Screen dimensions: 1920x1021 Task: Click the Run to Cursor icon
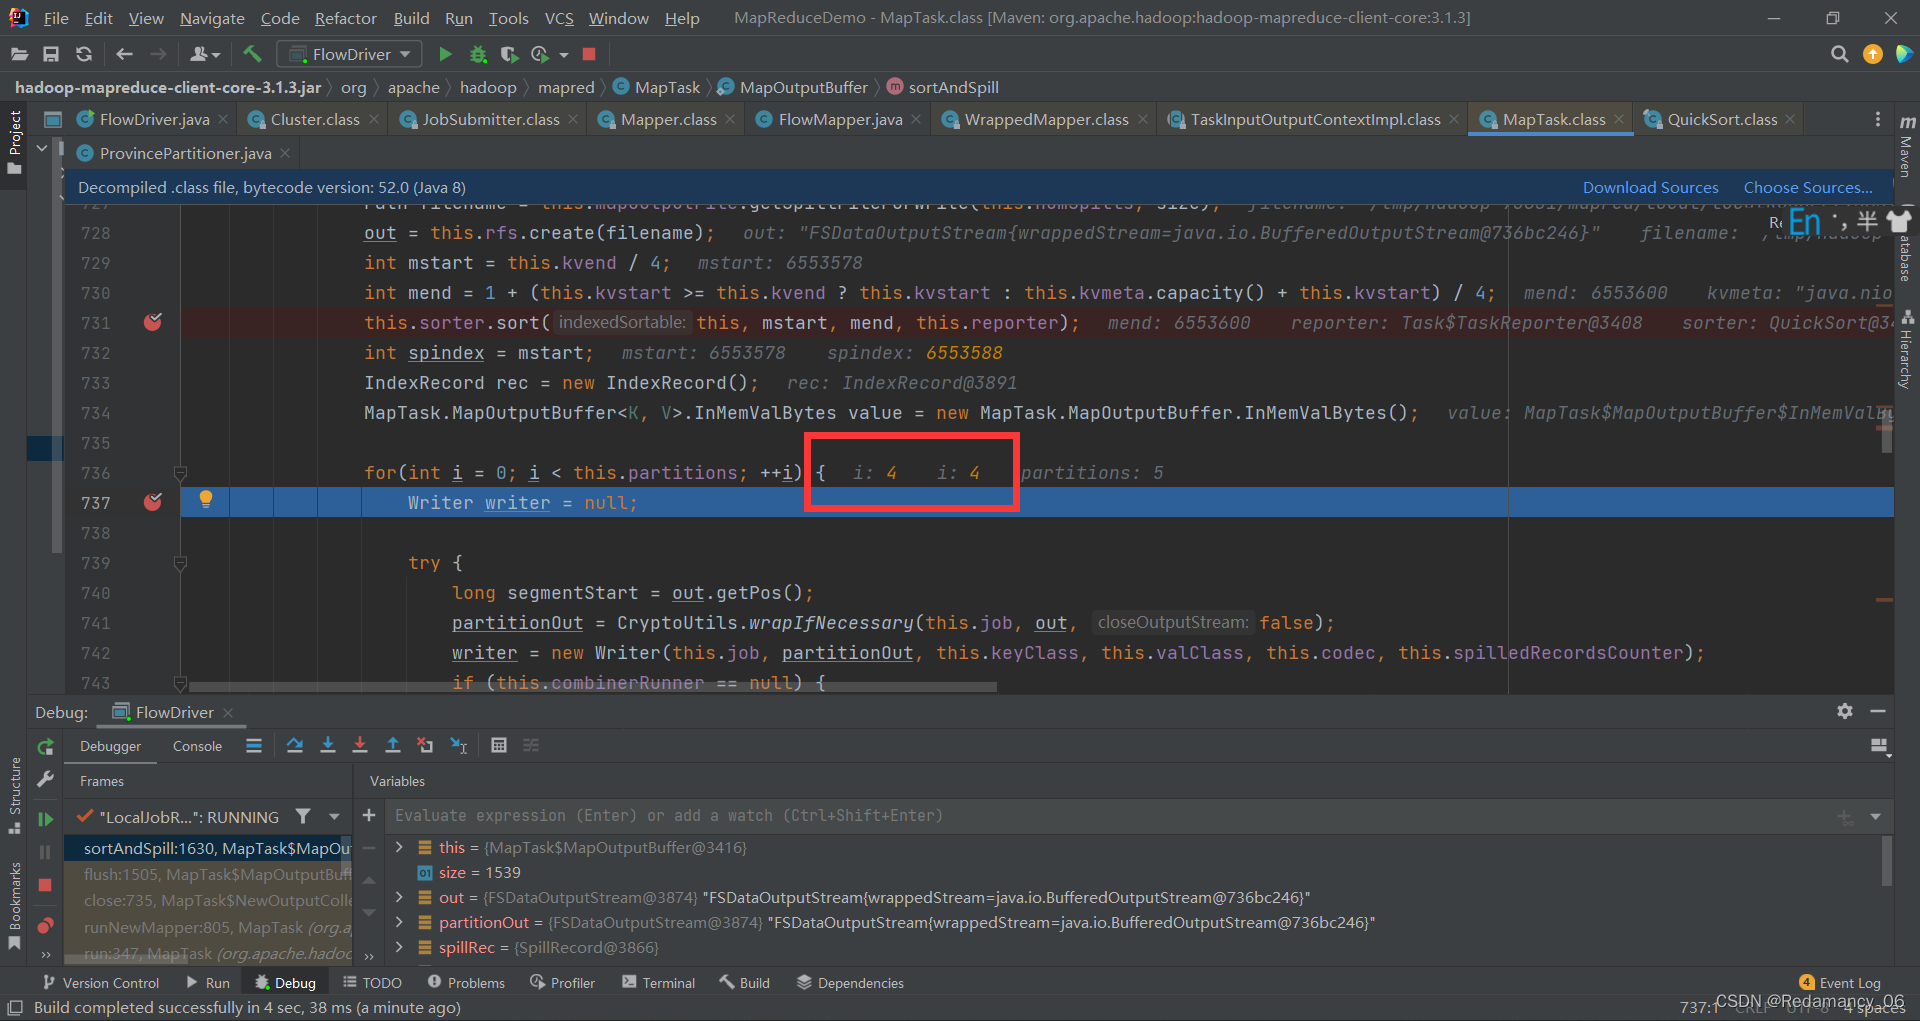[x=459, y=745]
